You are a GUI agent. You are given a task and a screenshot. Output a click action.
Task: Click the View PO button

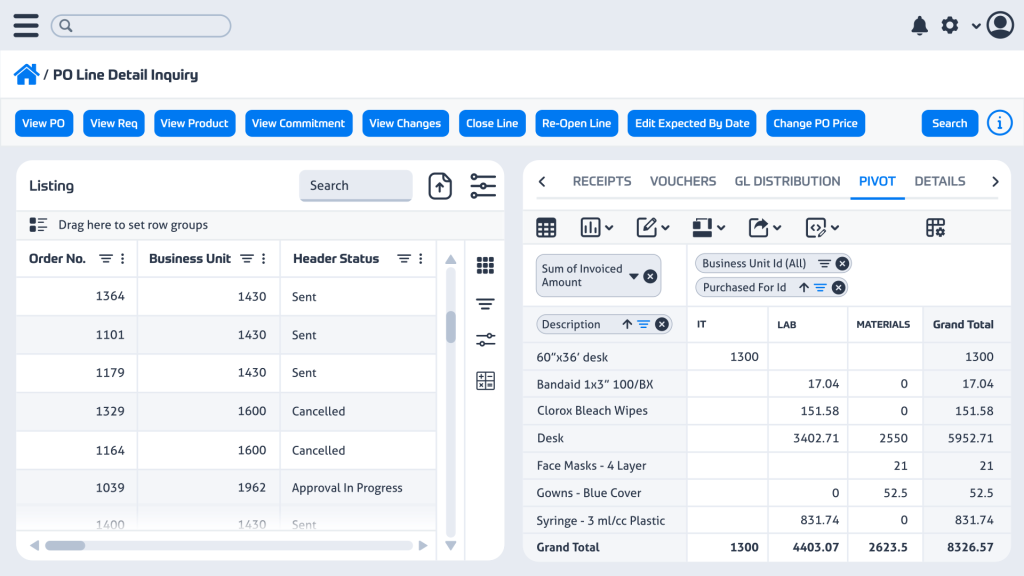coord(44,123)
